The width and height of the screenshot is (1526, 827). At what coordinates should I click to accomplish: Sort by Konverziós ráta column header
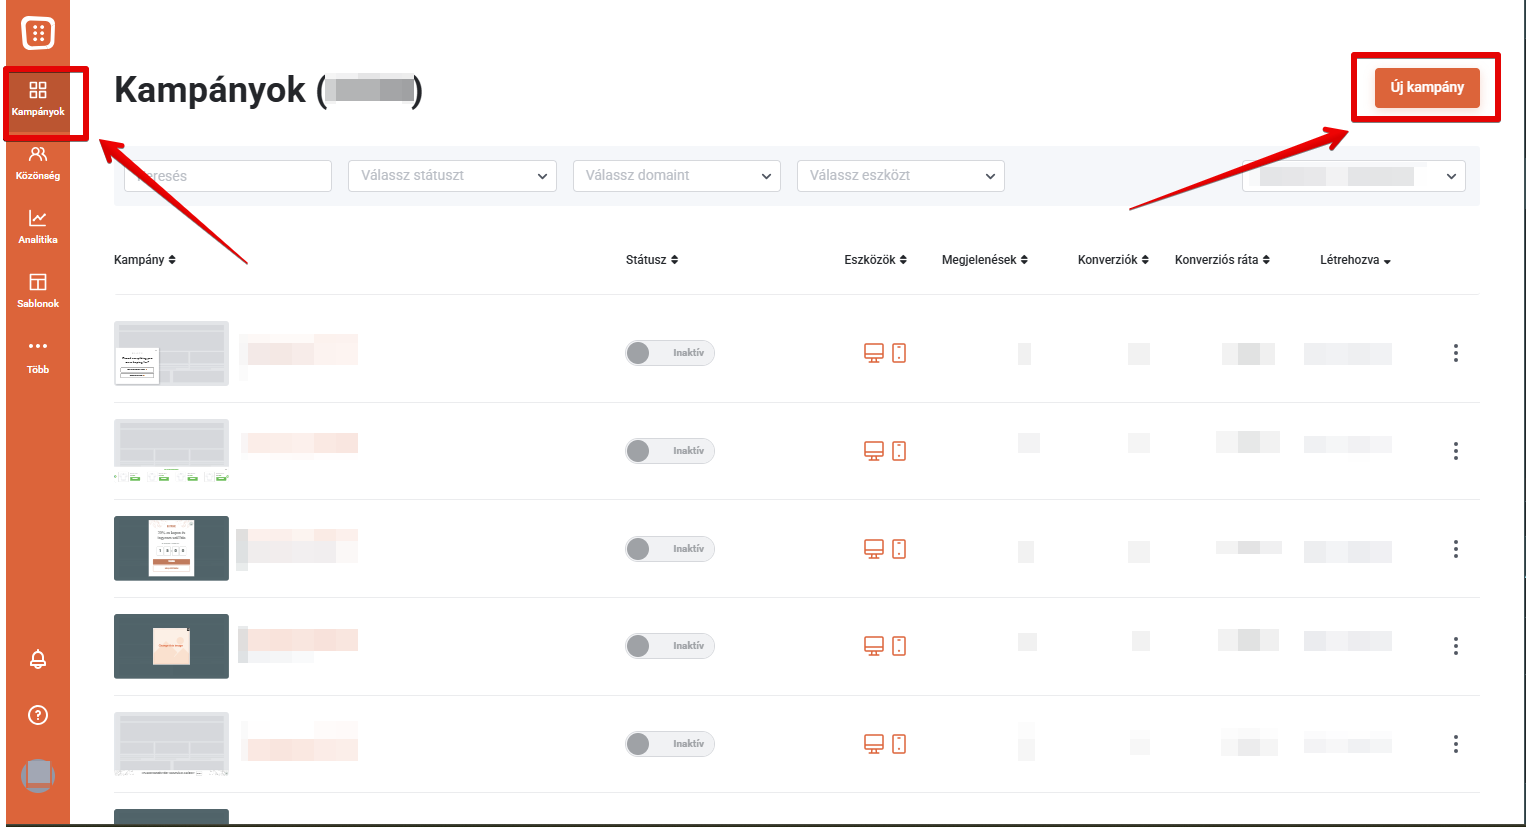tap(1222, 260)
